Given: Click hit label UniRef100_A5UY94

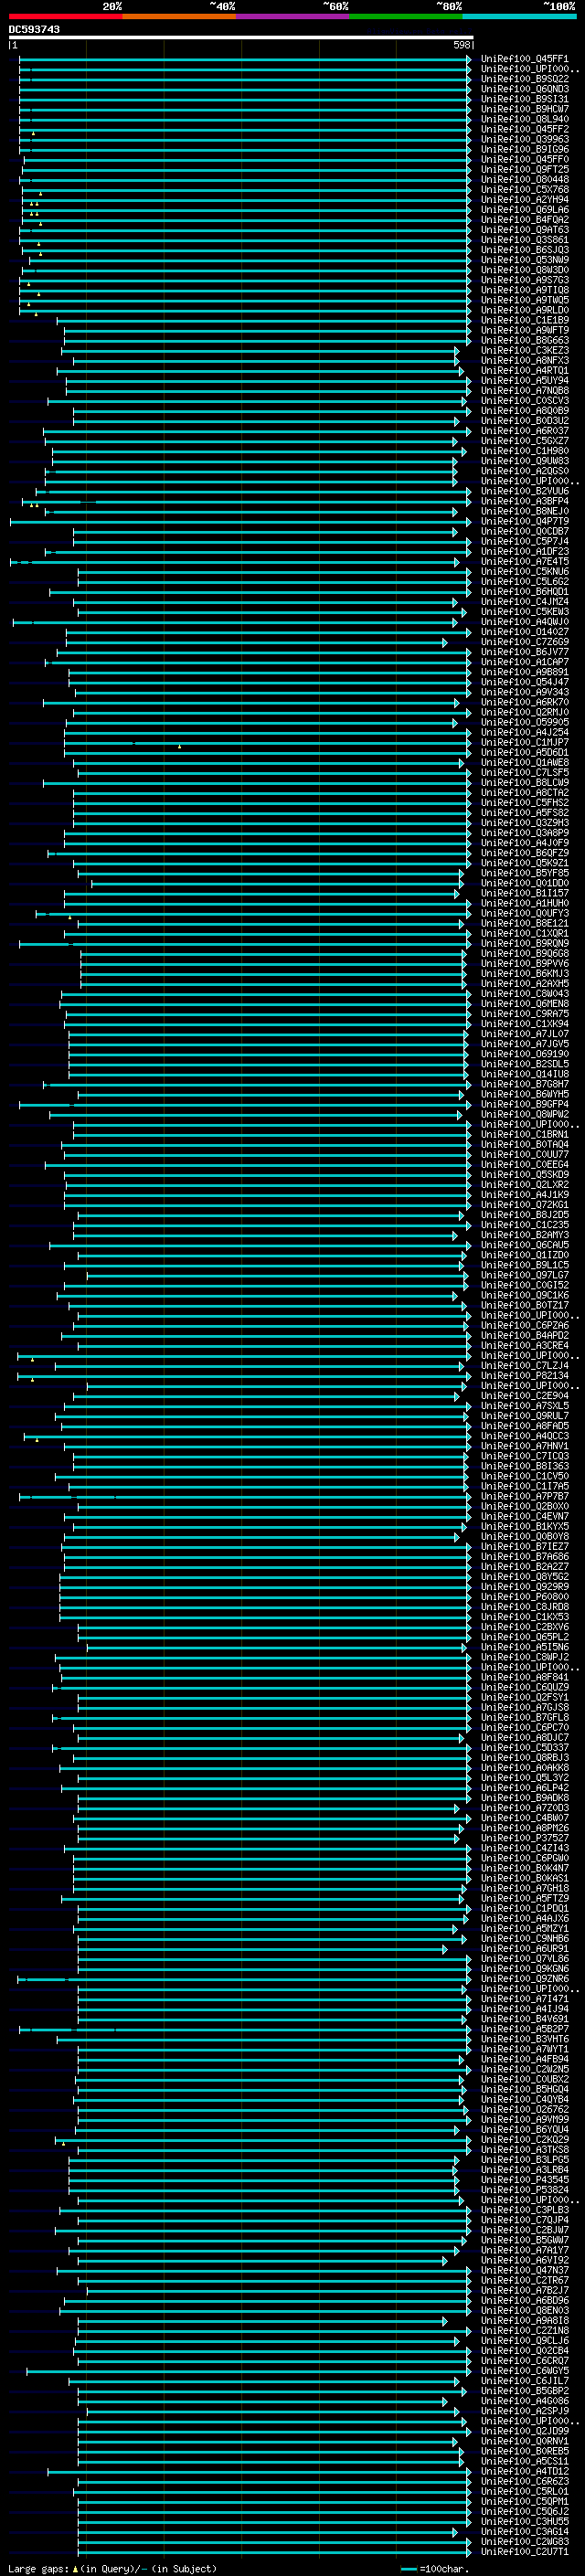Looking at the screenshot, I should coord(524,380).
